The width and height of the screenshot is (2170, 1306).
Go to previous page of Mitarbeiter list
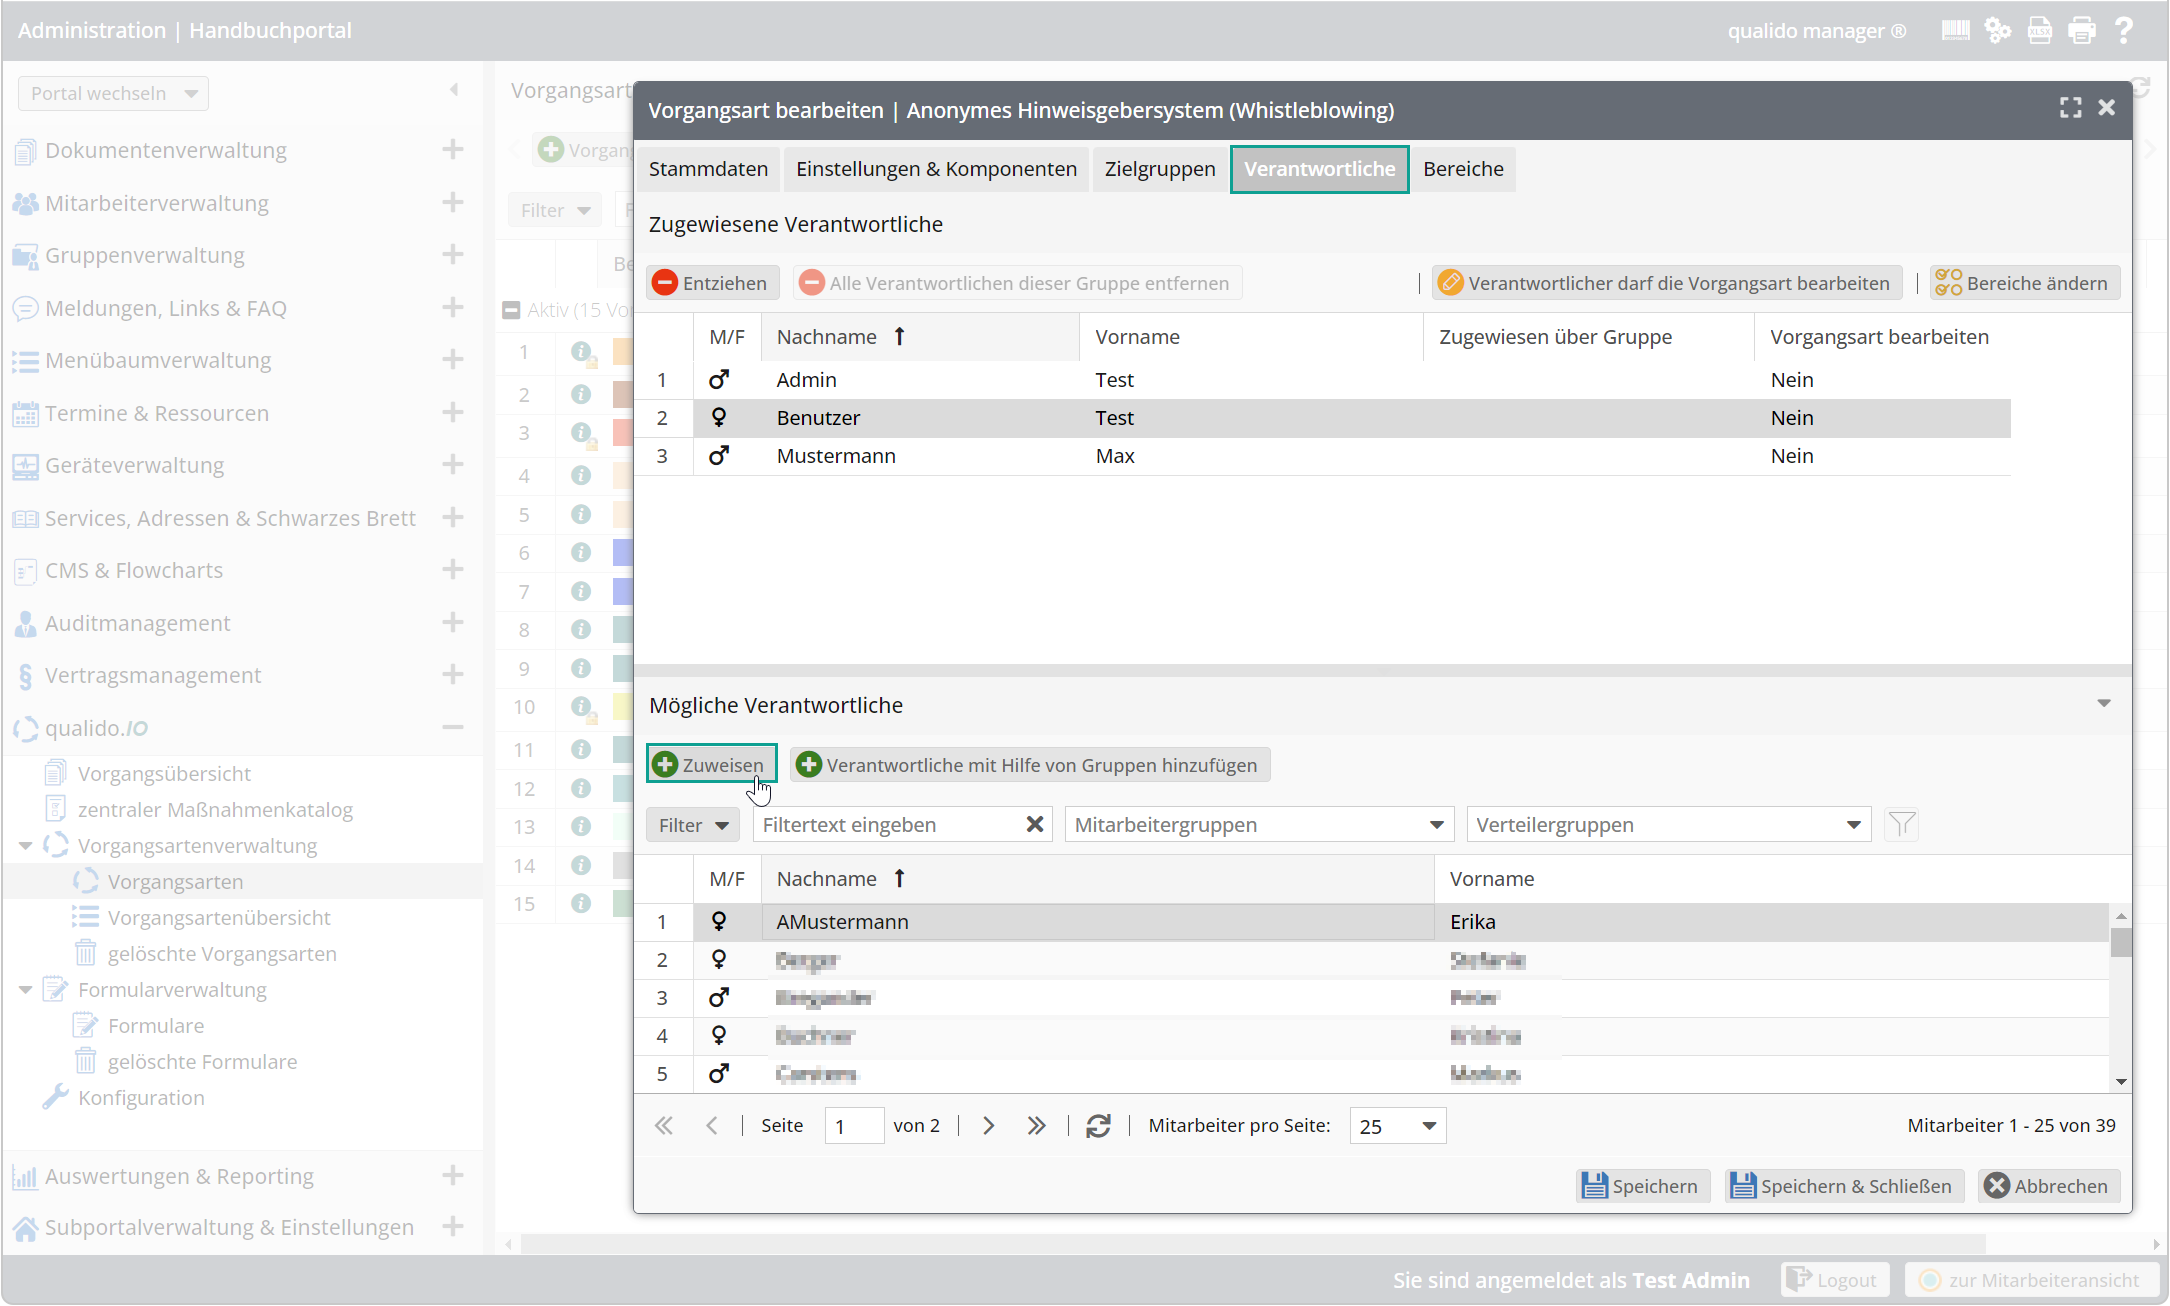click(x=712, y=1126)
